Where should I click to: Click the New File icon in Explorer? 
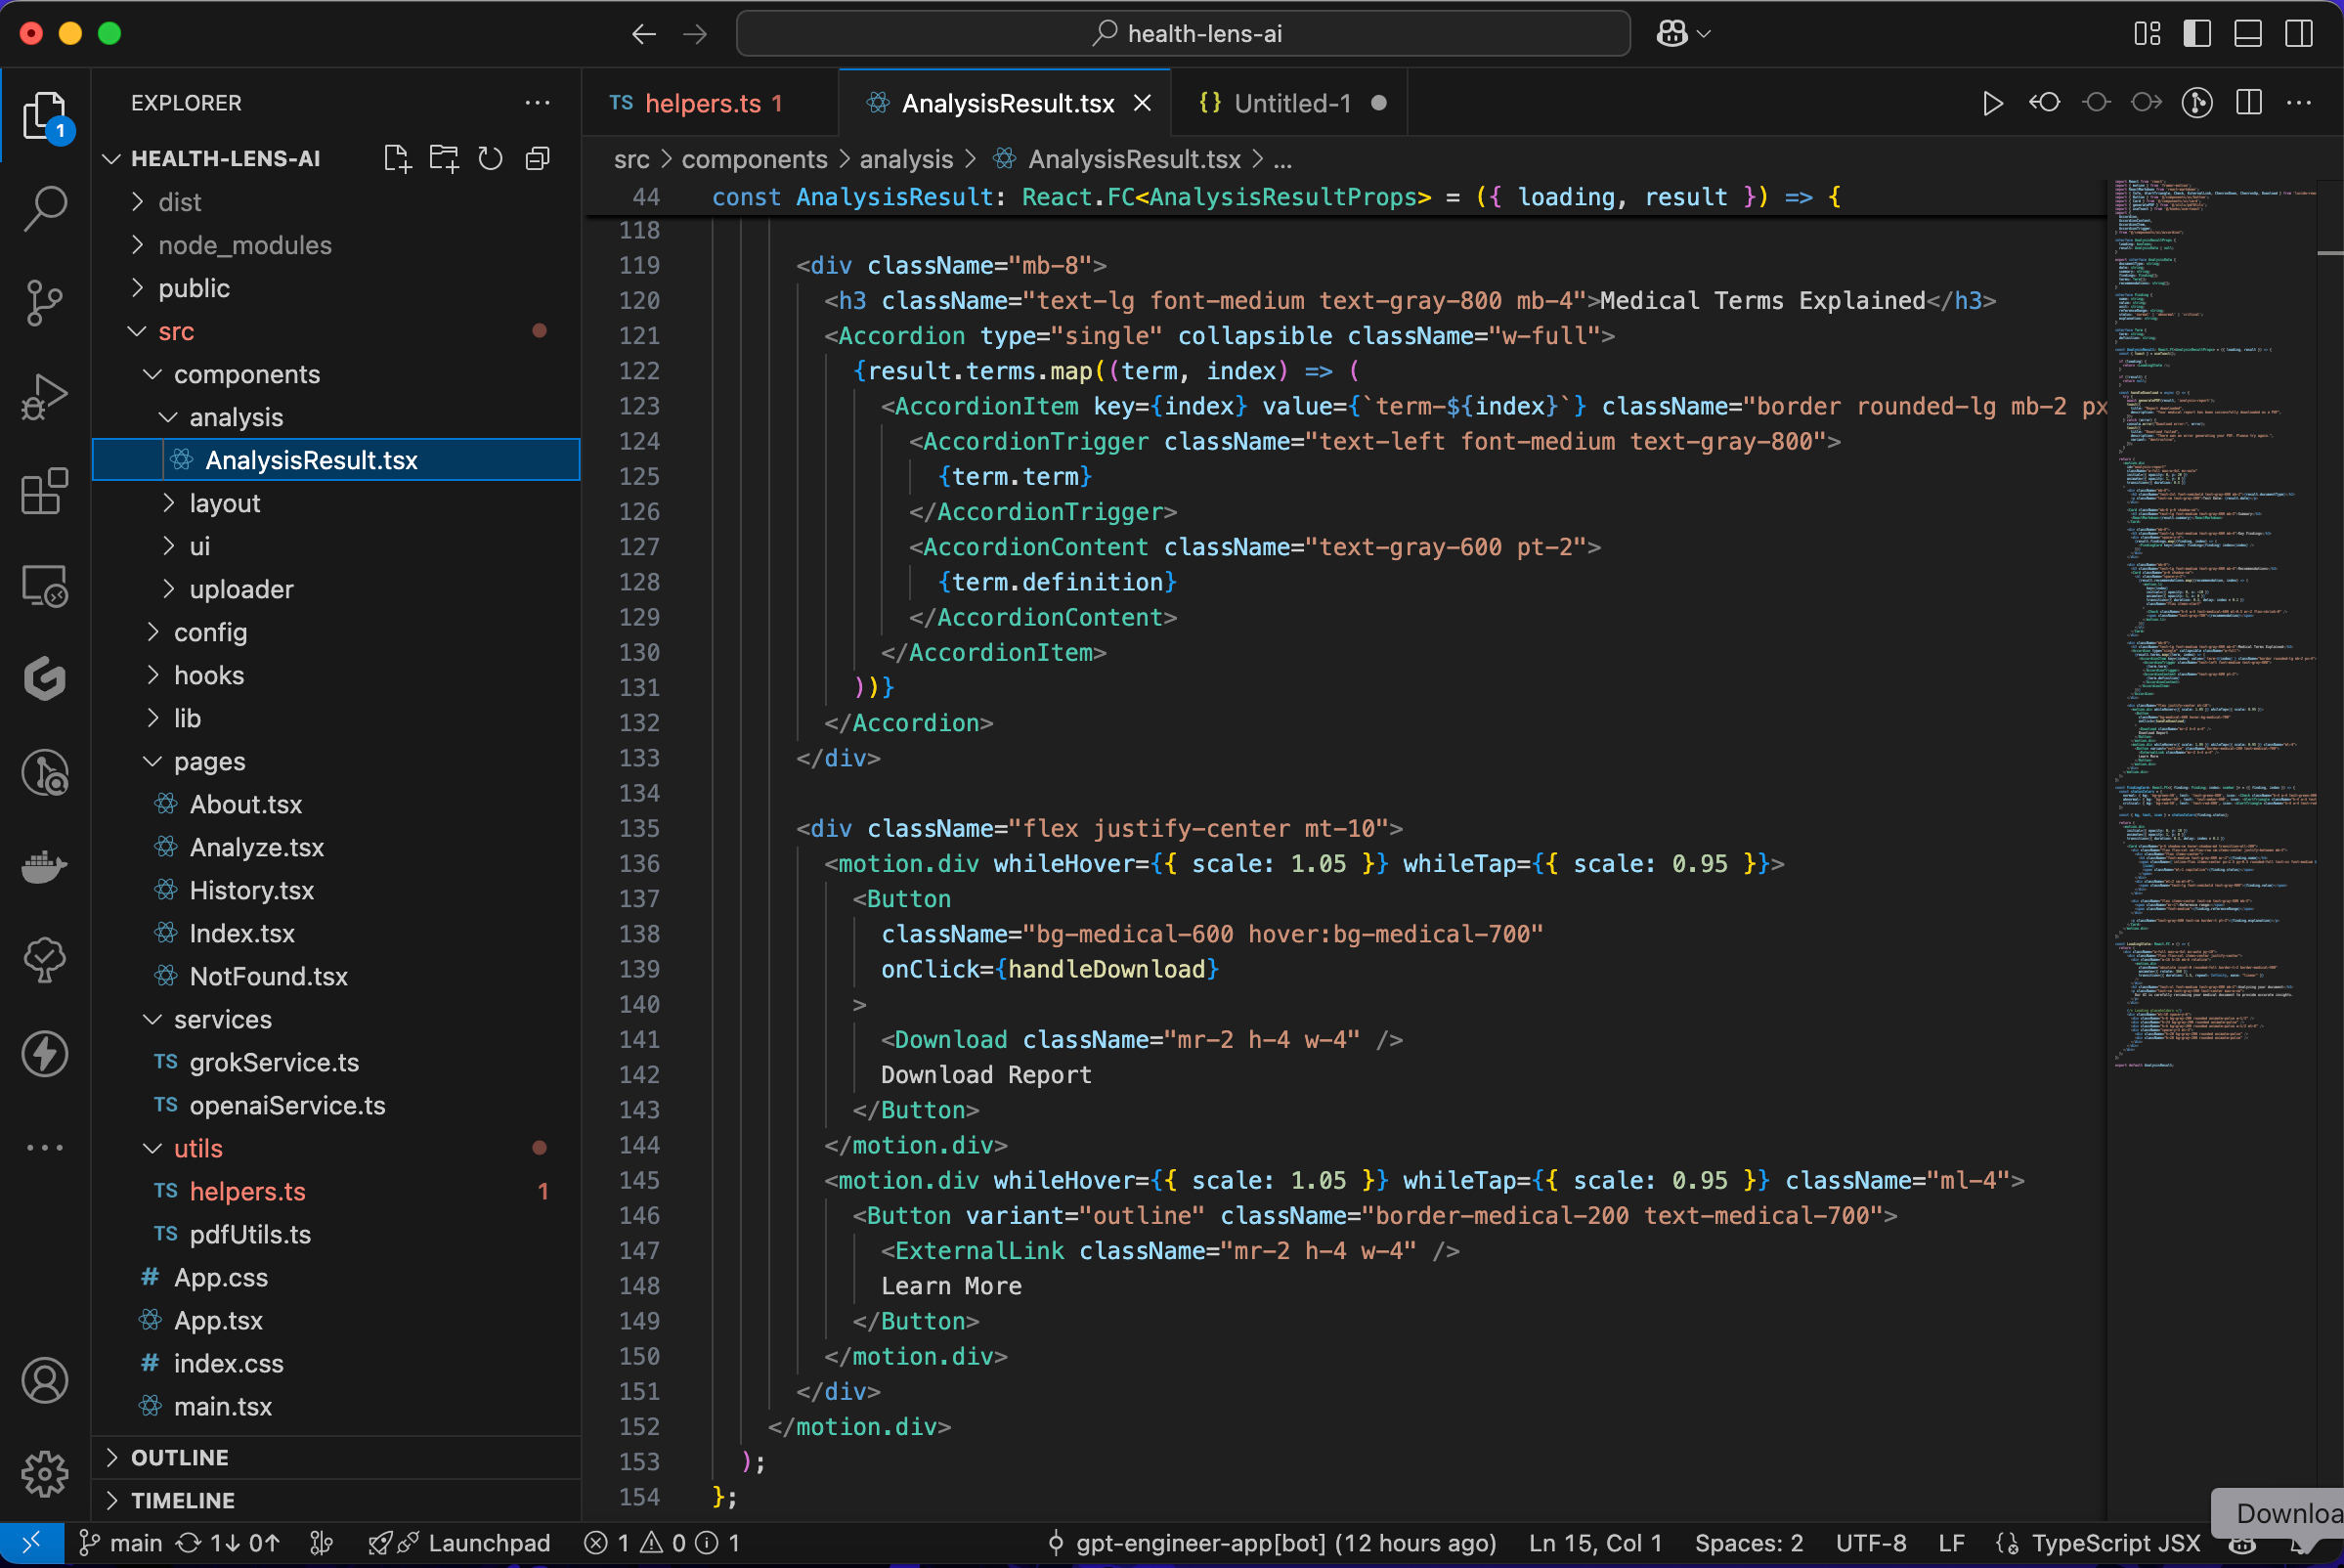[x=397, y=158]
